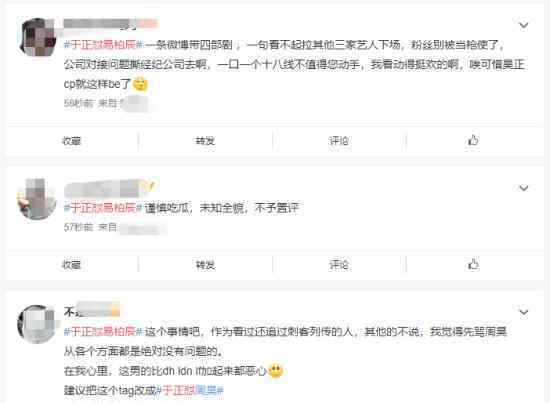Like the second post with thumbs-up icon
Viewport: 550px width, 403px height.
[473, 264]
